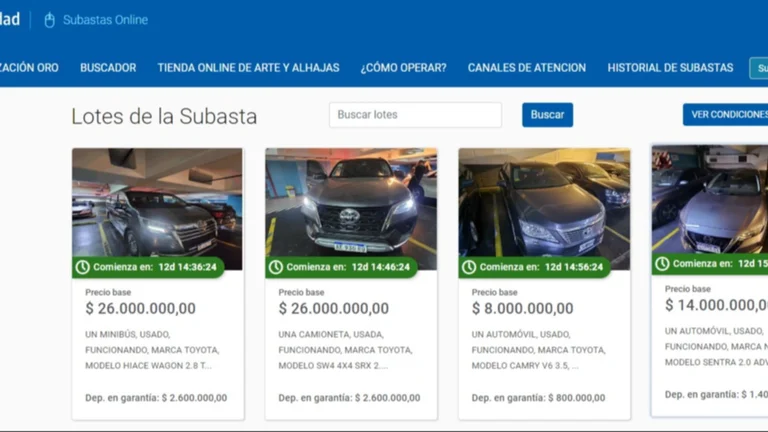The image size is (768, 432).
Task: Click the mouse icon beside Subastas Online
Action: [x=49, y=20]
